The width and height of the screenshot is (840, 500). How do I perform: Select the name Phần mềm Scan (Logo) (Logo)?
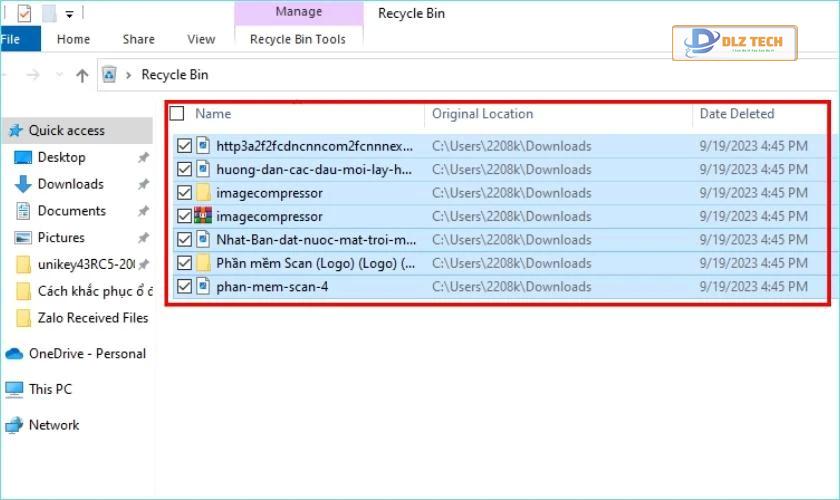316,263
